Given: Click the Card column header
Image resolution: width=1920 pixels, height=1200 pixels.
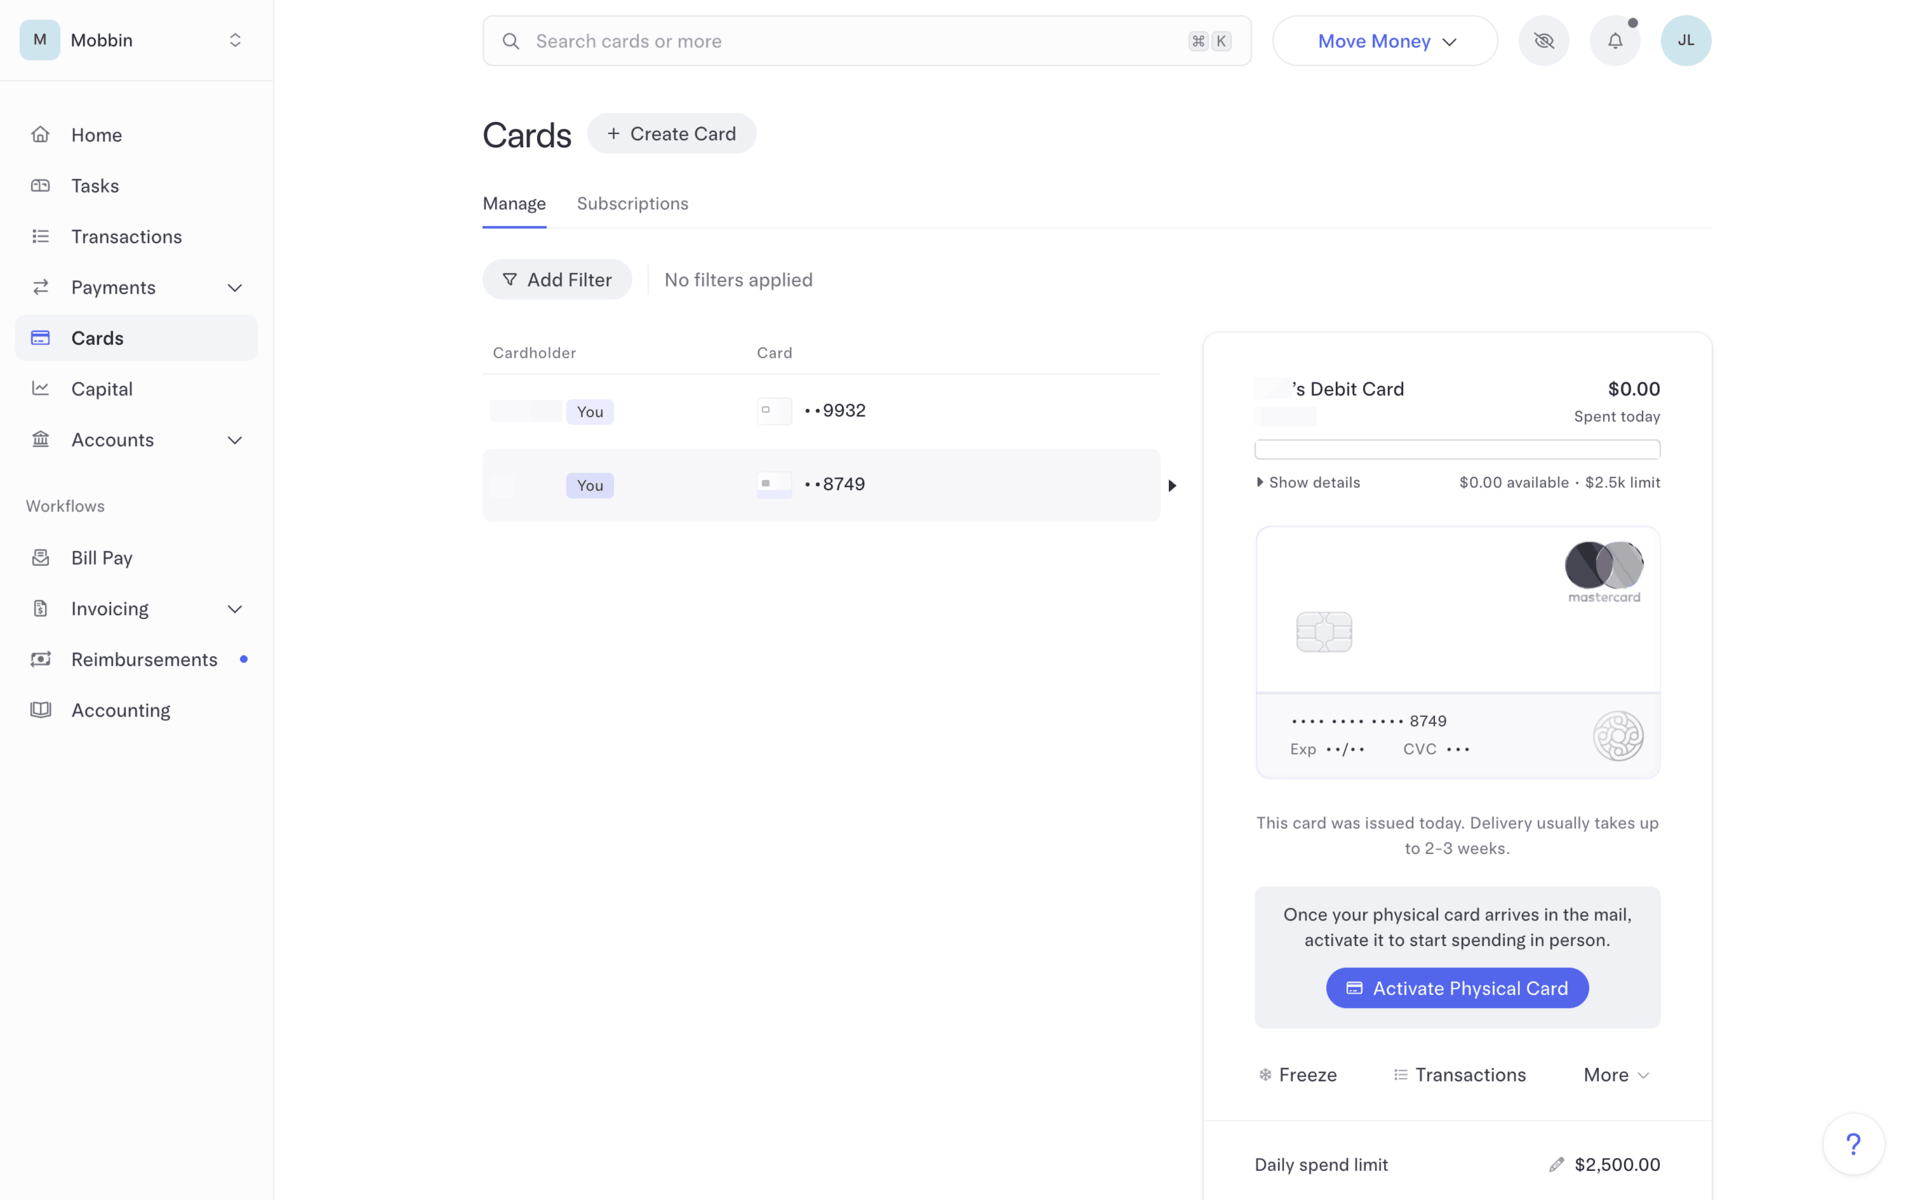Looking at the screenshot, I should pos(774,353).
